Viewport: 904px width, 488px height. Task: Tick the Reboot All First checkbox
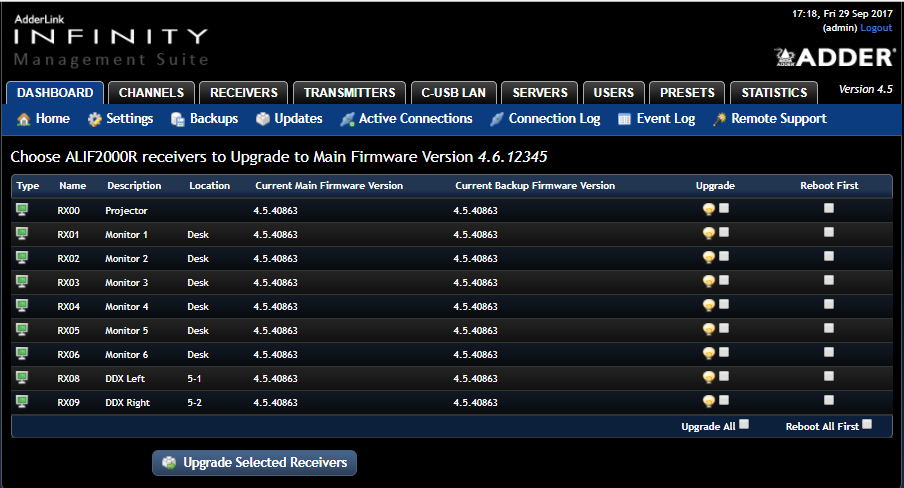click(x=867, y=424)
